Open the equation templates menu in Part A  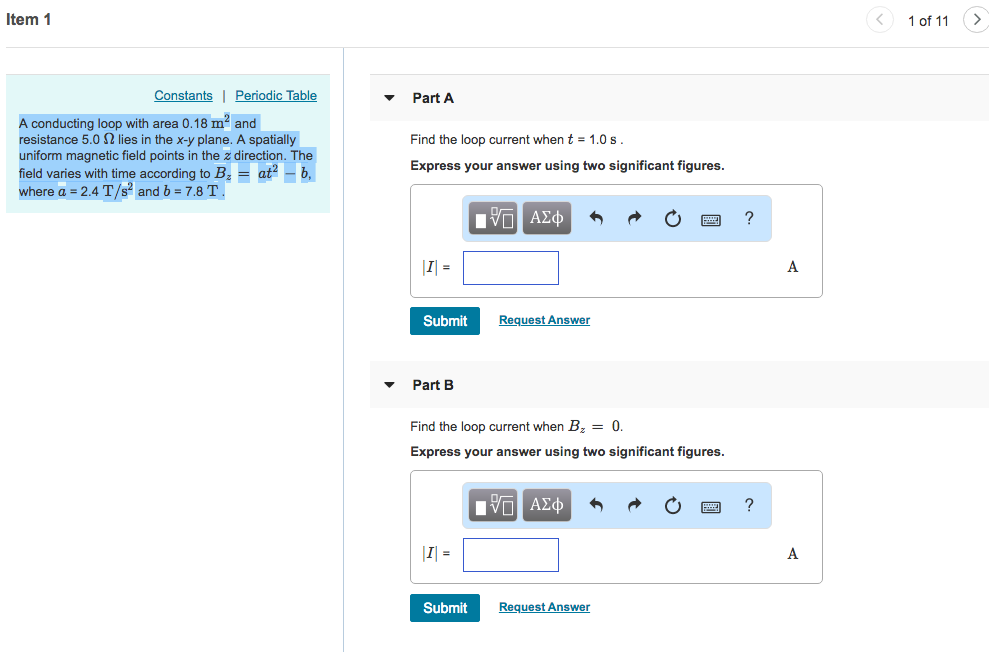coord(492,218)
